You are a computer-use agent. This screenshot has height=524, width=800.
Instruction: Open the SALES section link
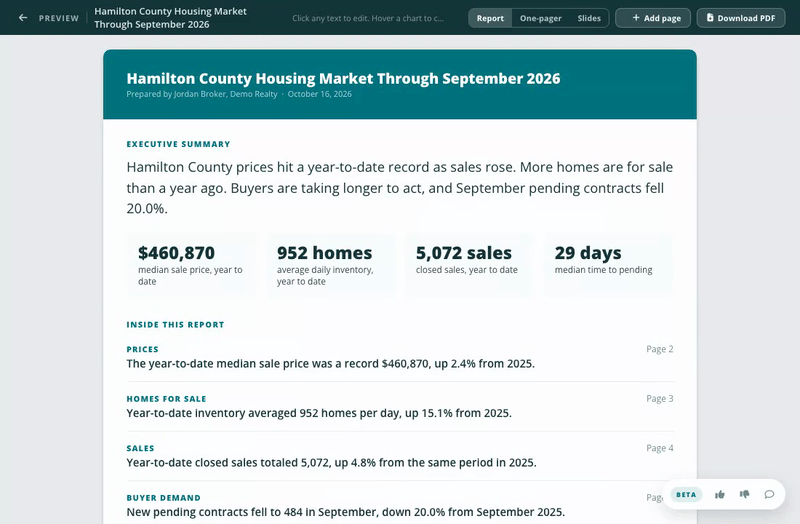pos(140,448)
